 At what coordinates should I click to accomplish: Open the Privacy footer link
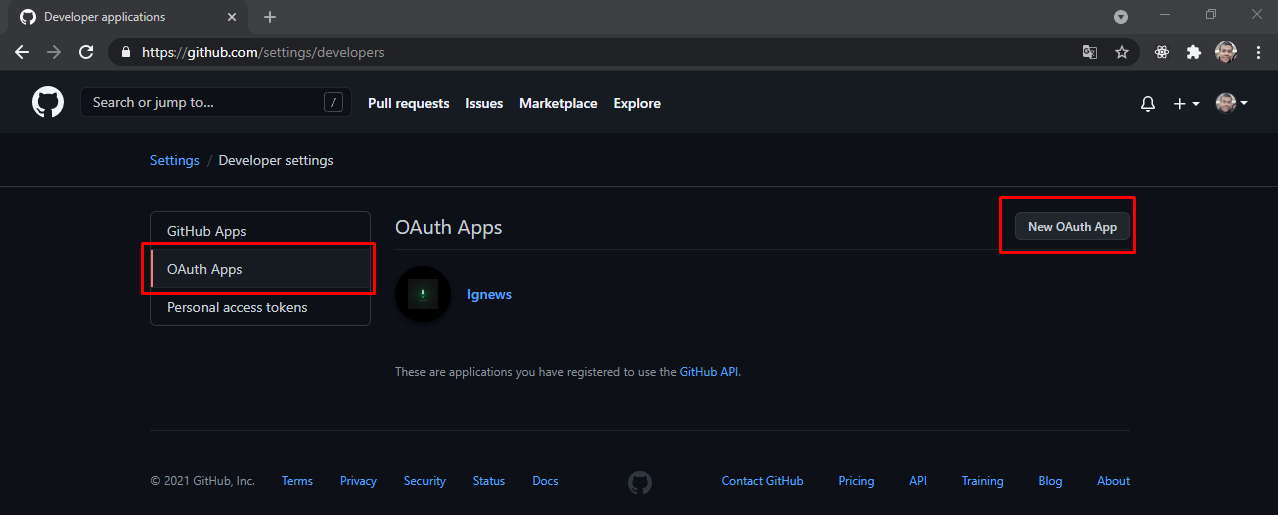358,481
